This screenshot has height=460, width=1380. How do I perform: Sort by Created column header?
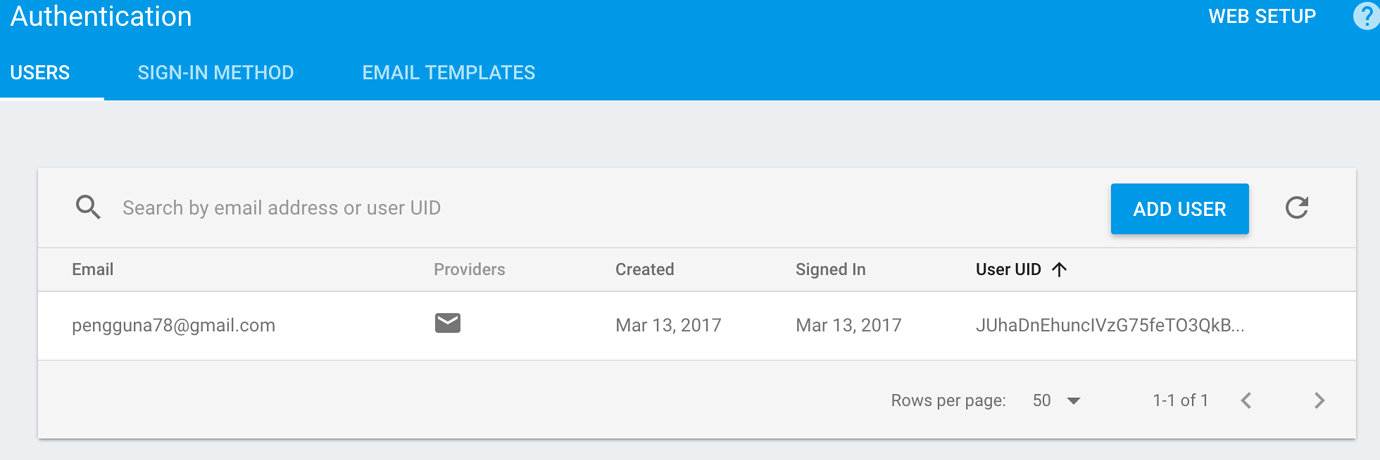pos(645,269)
